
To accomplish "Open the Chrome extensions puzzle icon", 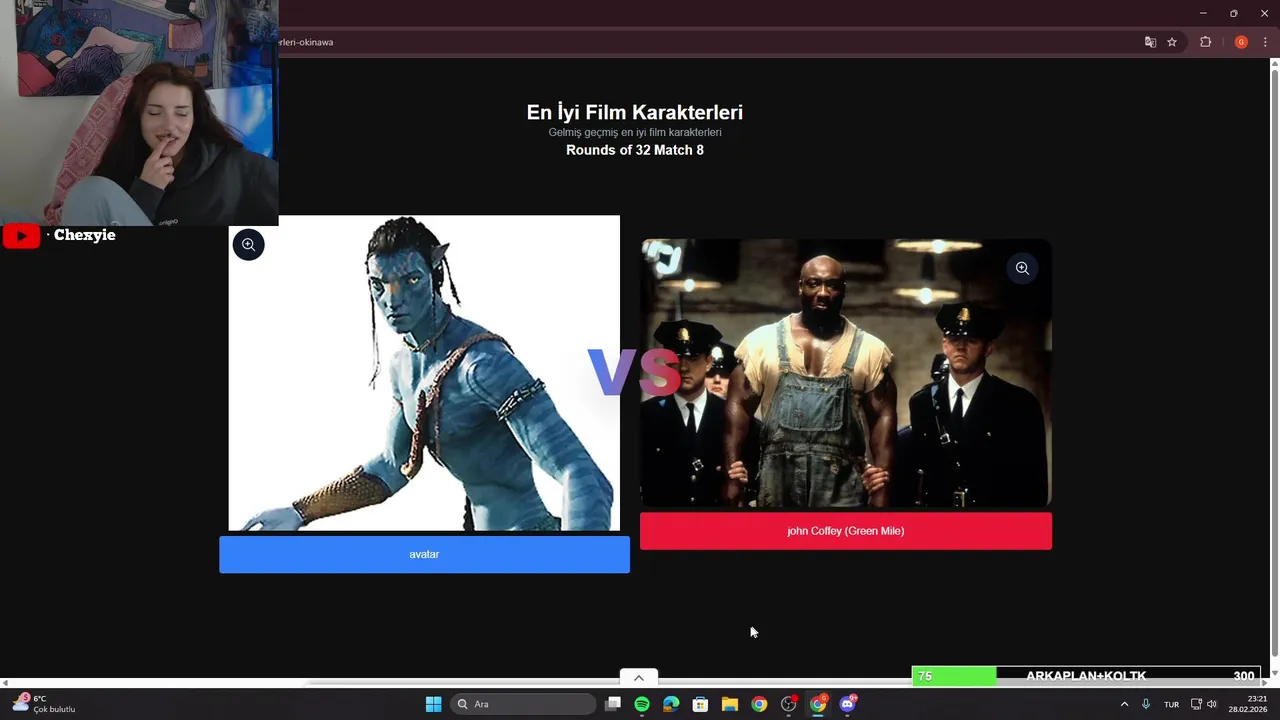I will (x=1205, y=42).
